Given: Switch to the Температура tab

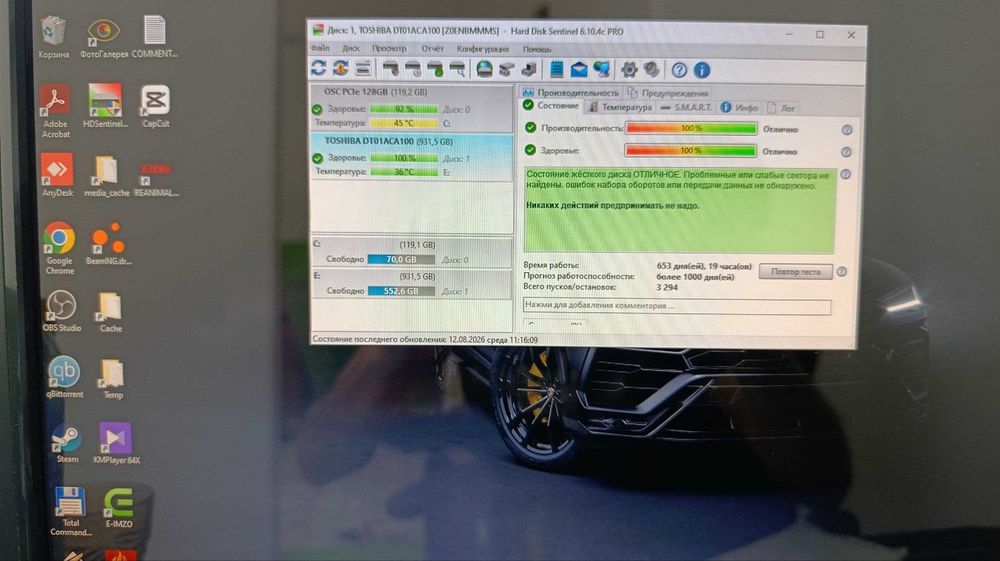Looking at the screenshot, I should point(620,108).
